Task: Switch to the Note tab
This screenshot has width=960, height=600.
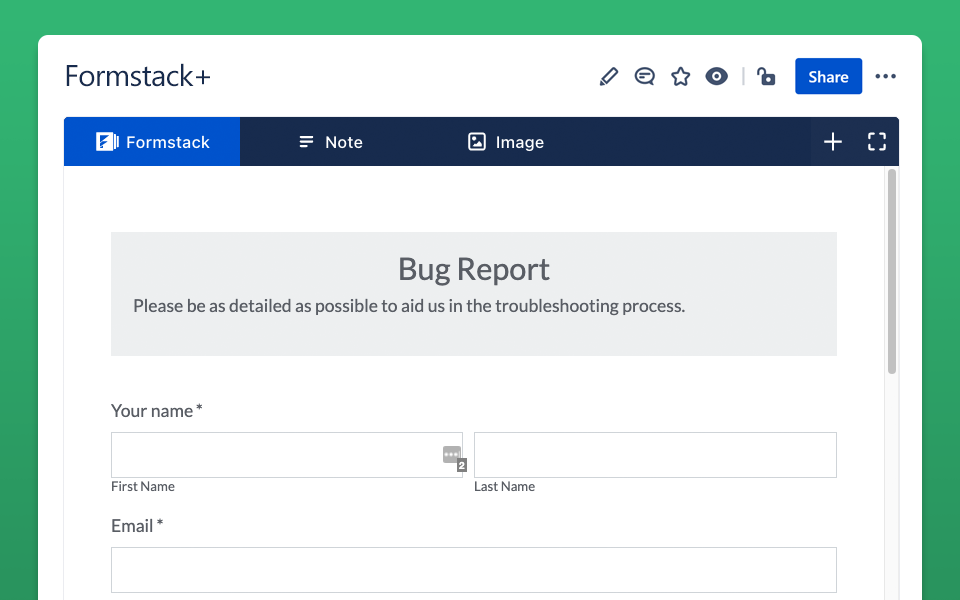Action: tap(331, 142)
